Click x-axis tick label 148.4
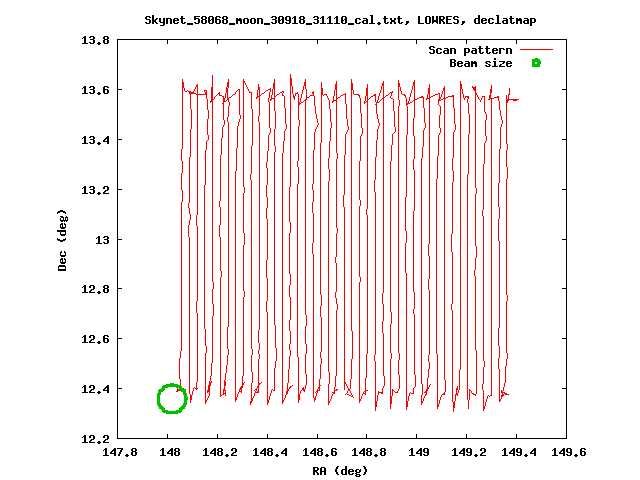This screenshot has width=640, height=480. click(x=269, y=452)
